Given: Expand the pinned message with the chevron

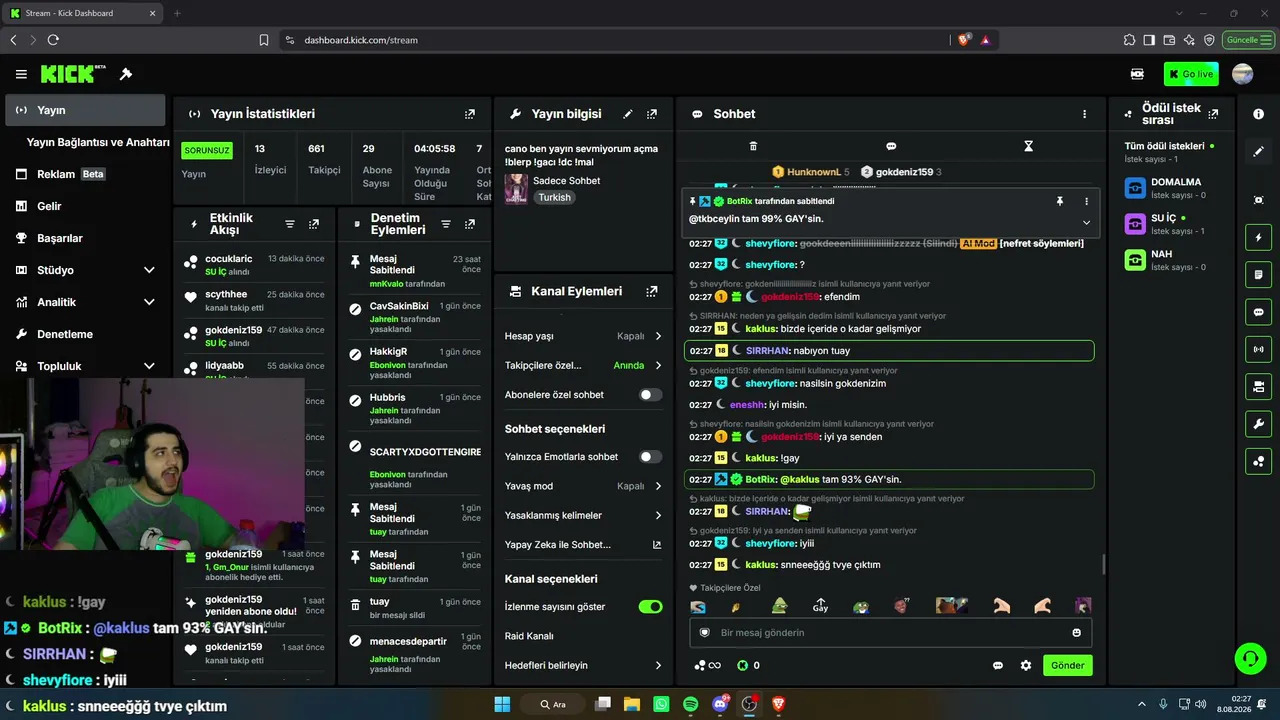Looking at the screenshot, I should 1086,222.
